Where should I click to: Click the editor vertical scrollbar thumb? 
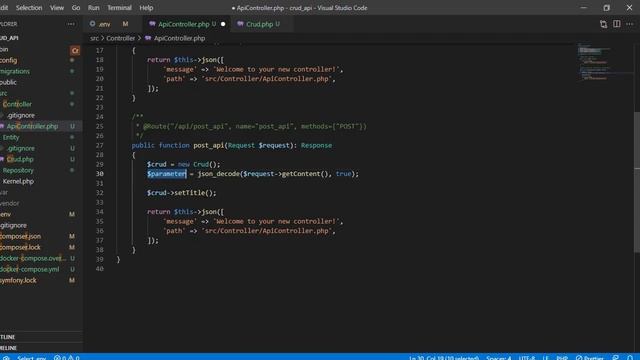637,182
